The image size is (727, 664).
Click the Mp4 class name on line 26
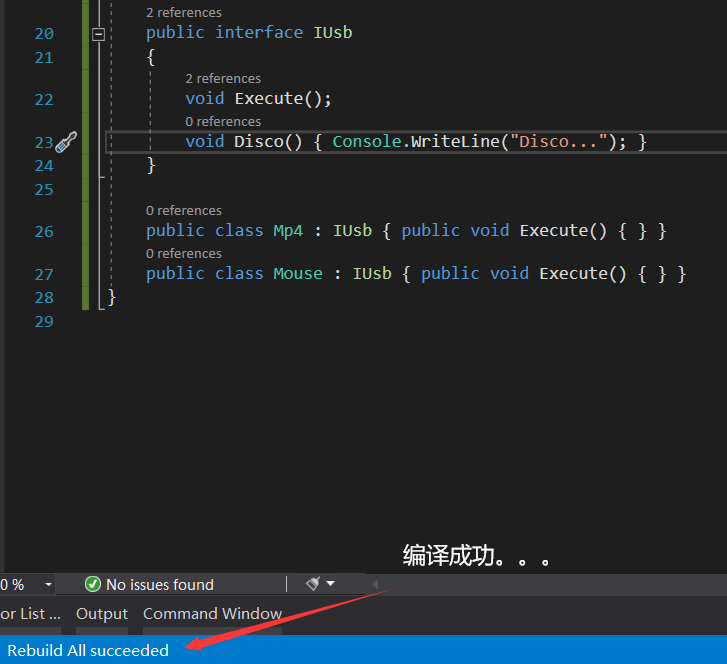[288, 231]
